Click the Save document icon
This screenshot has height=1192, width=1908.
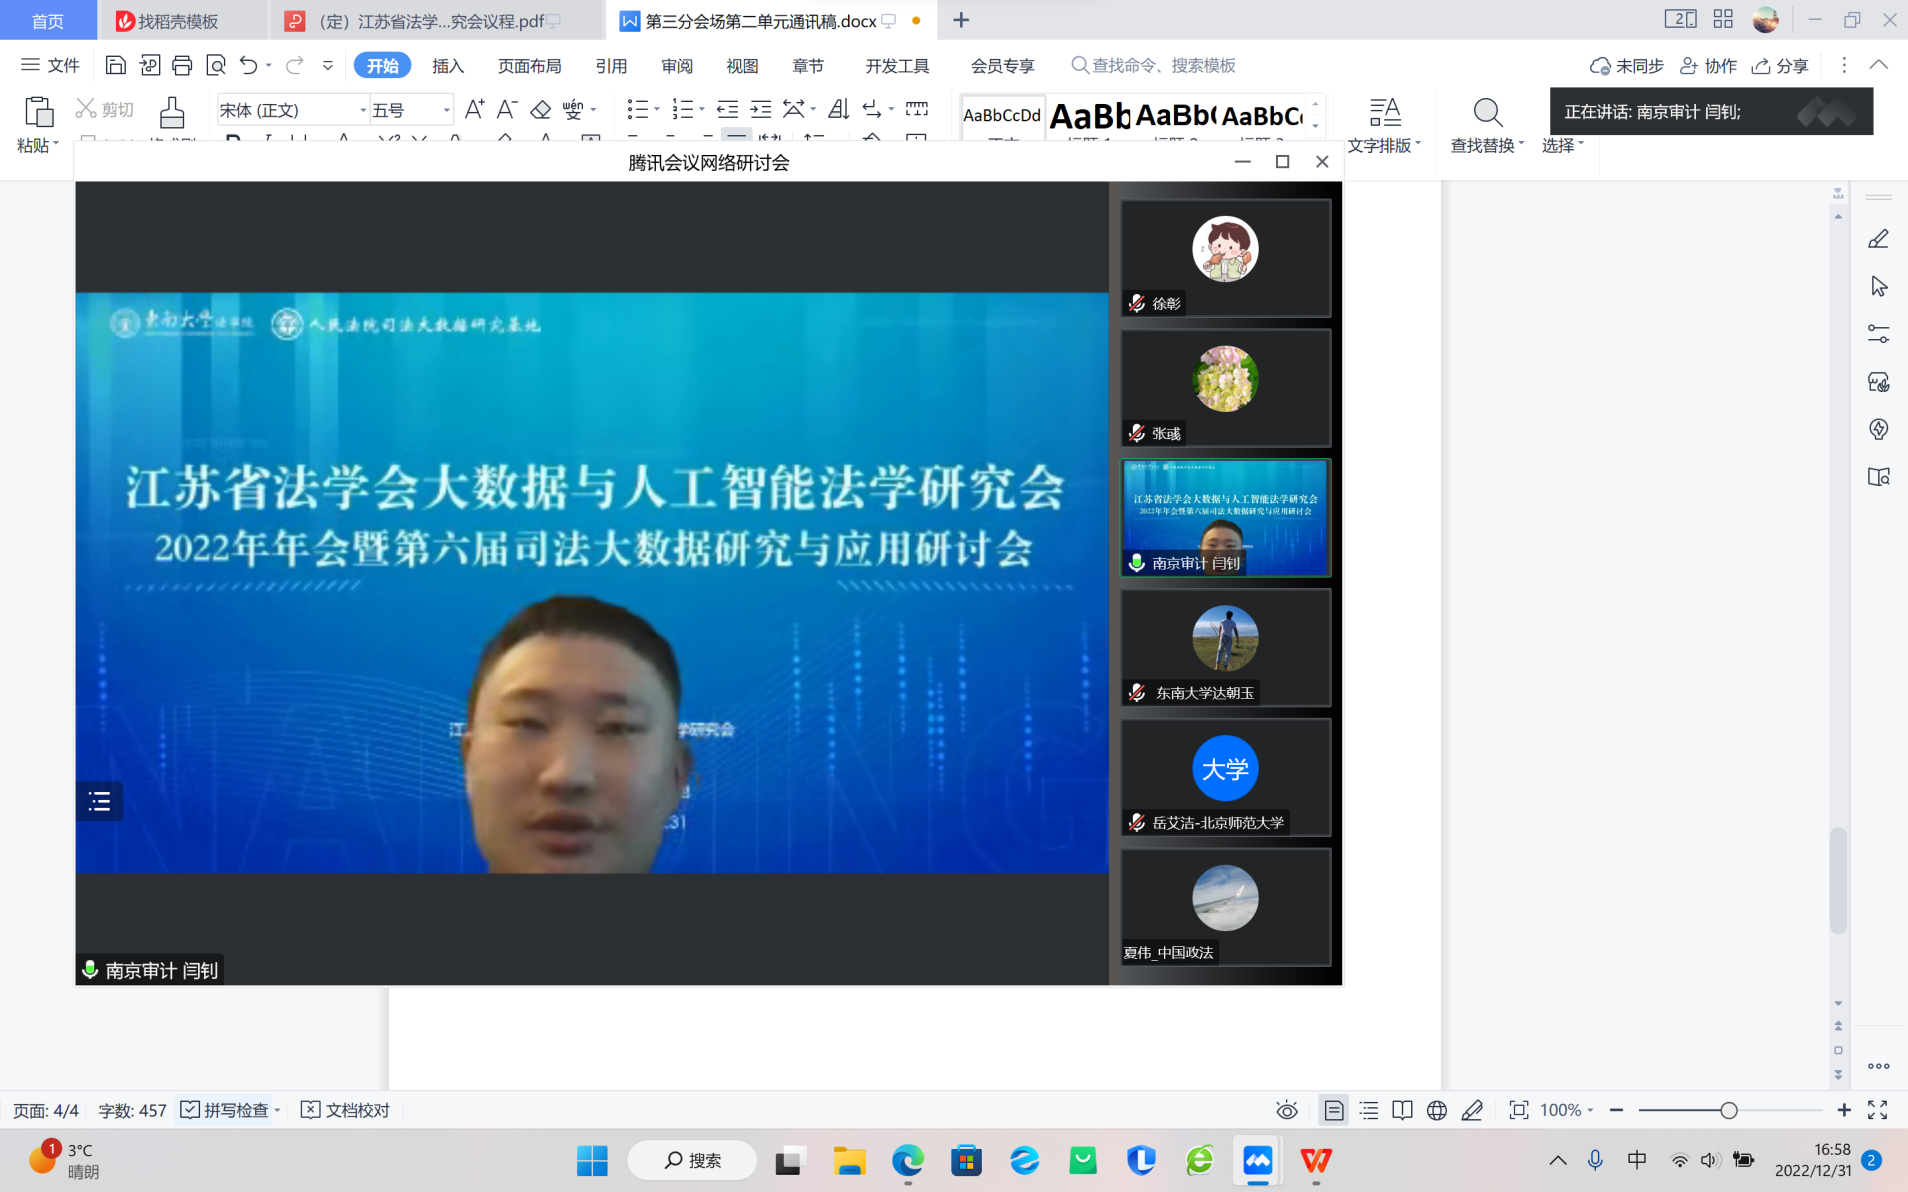coord(115,66)
